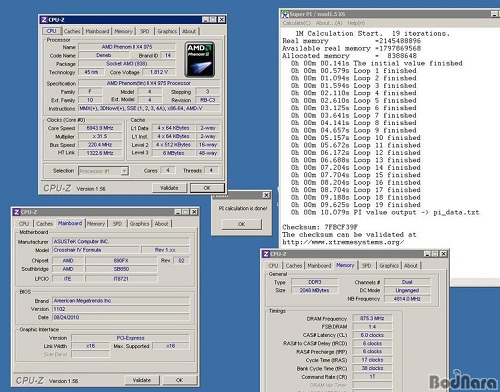500x392 pixels.
Task: Close the Memory CPU-Z window
Action: coord(443,254)
